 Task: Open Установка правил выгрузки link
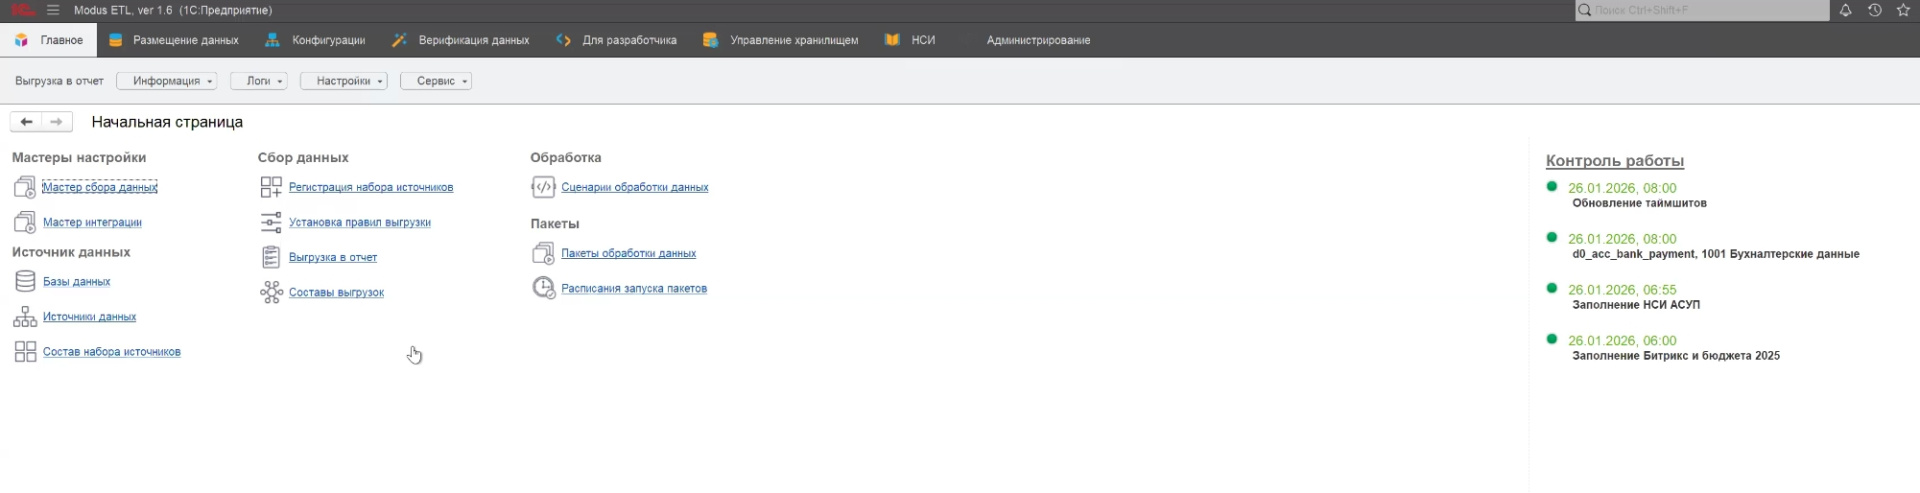pos(360,222)
